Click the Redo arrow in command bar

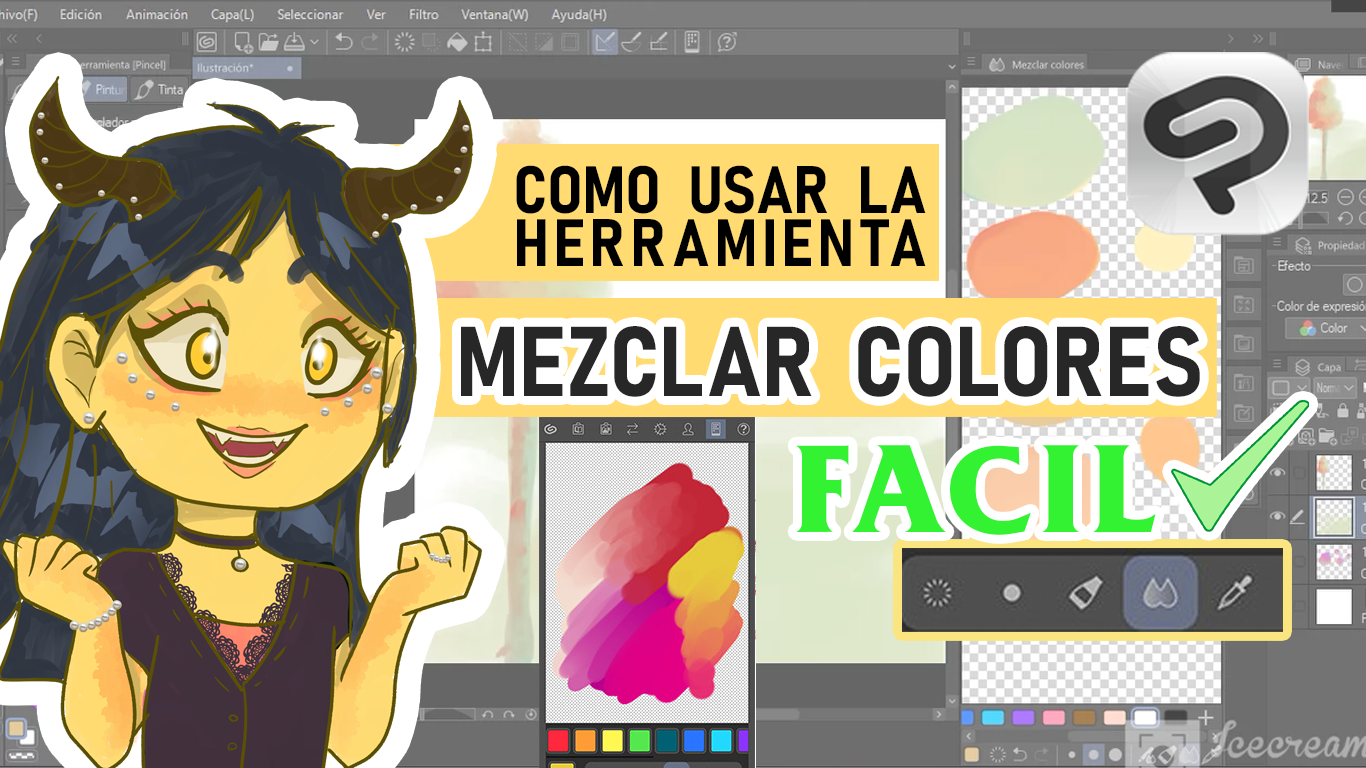pyautogui.click(x=370, y=42)
